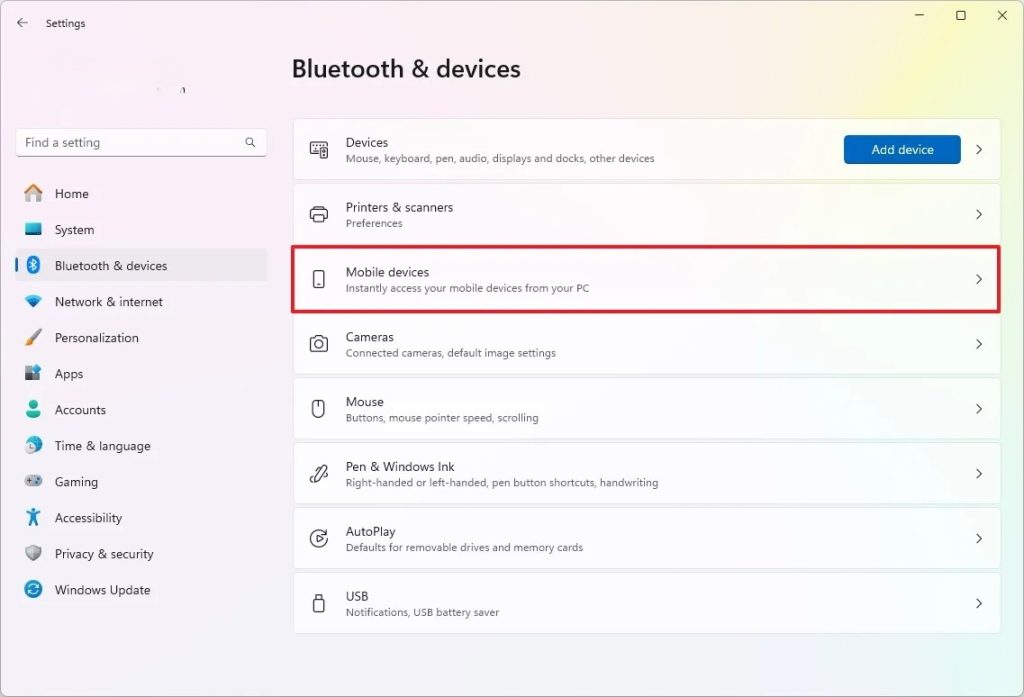Select the Accessibility figure icon

click(x=34, y=517)
